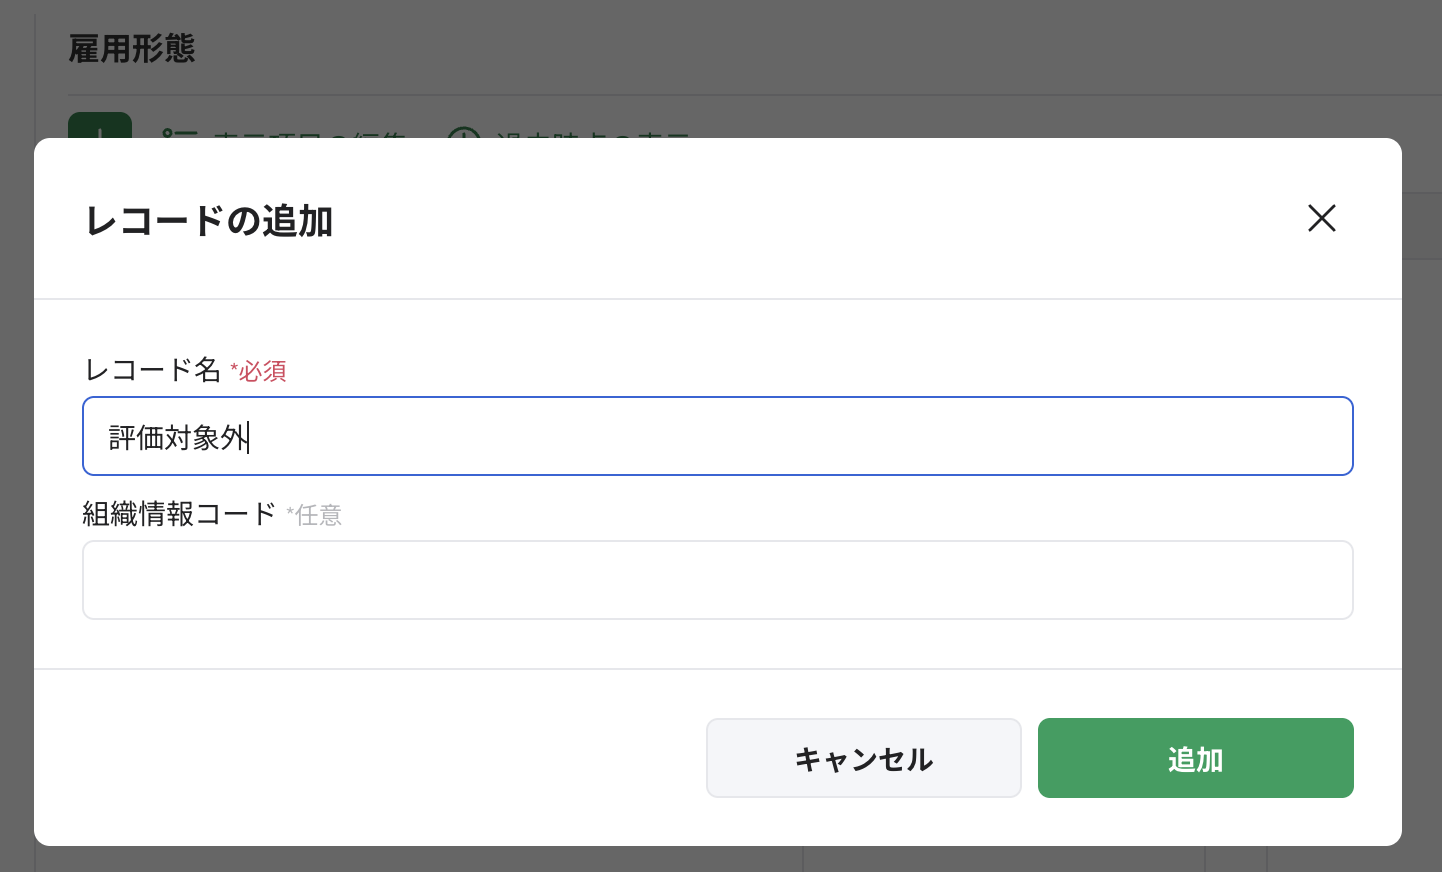Click the レコードの追加 dialog title
Viewport: 1442px width, 872px height.
click(208, 221)
